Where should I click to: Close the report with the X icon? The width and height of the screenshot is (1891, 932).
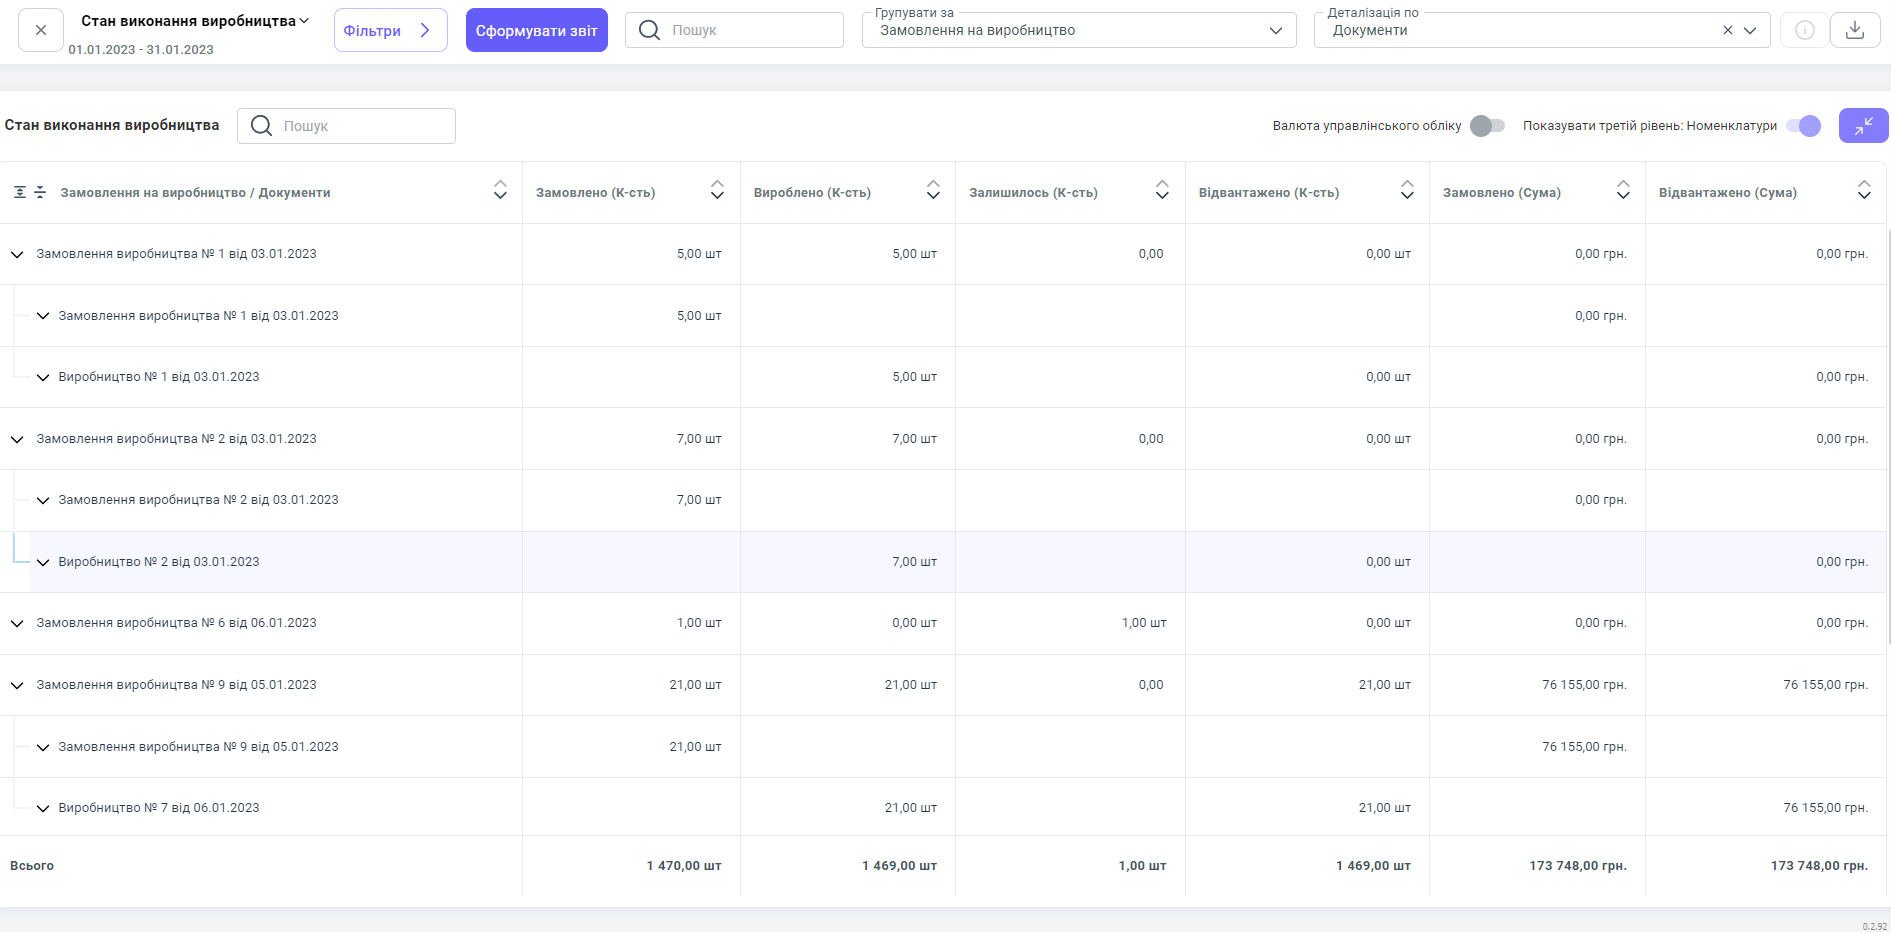41,30
